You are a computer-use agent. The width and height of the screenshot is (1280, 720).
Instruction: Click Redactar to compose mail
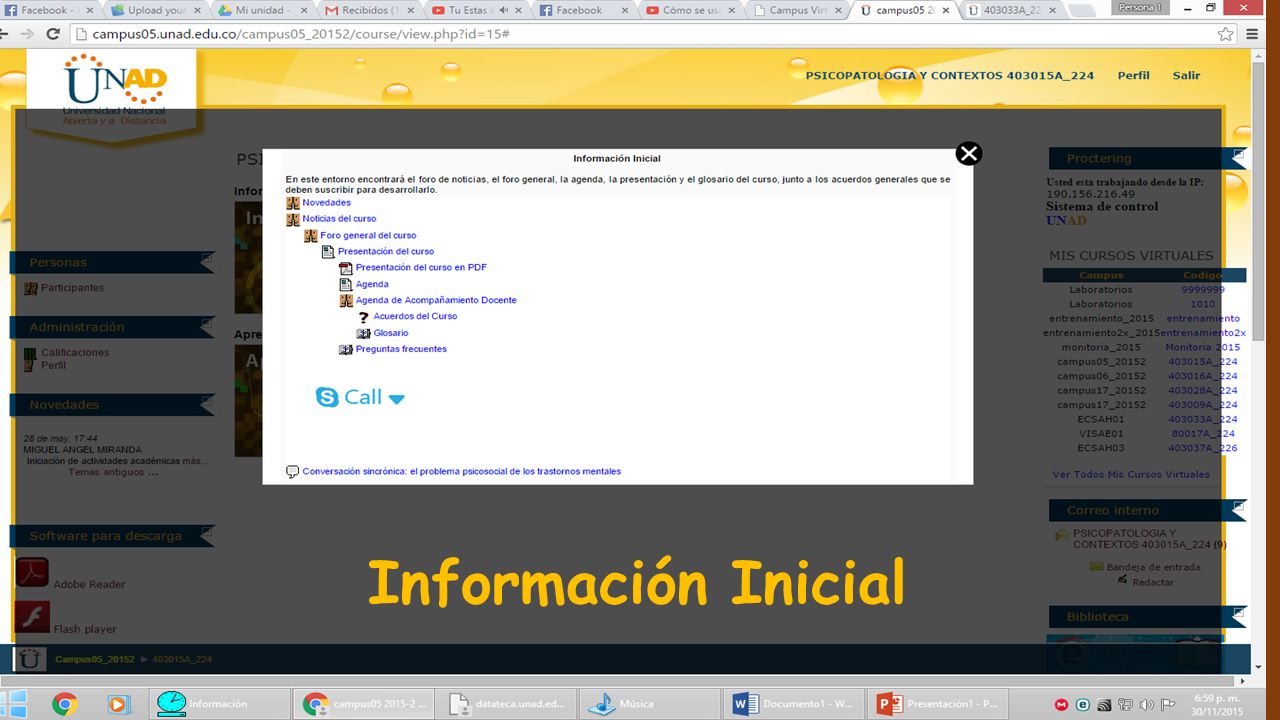1153,582
